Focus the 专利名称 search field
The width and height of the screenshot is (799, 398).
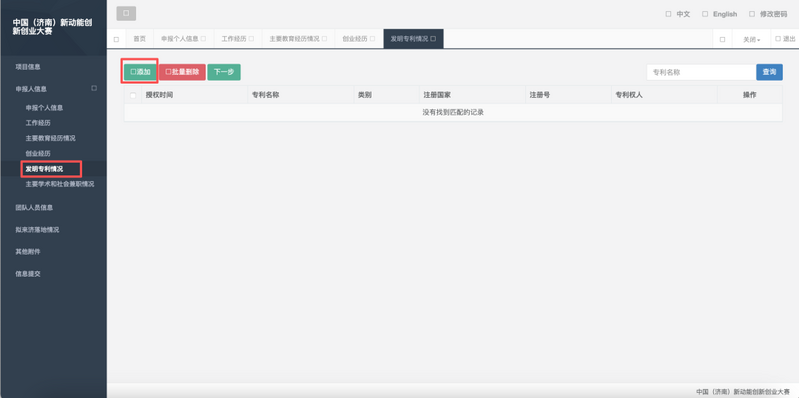701,72
